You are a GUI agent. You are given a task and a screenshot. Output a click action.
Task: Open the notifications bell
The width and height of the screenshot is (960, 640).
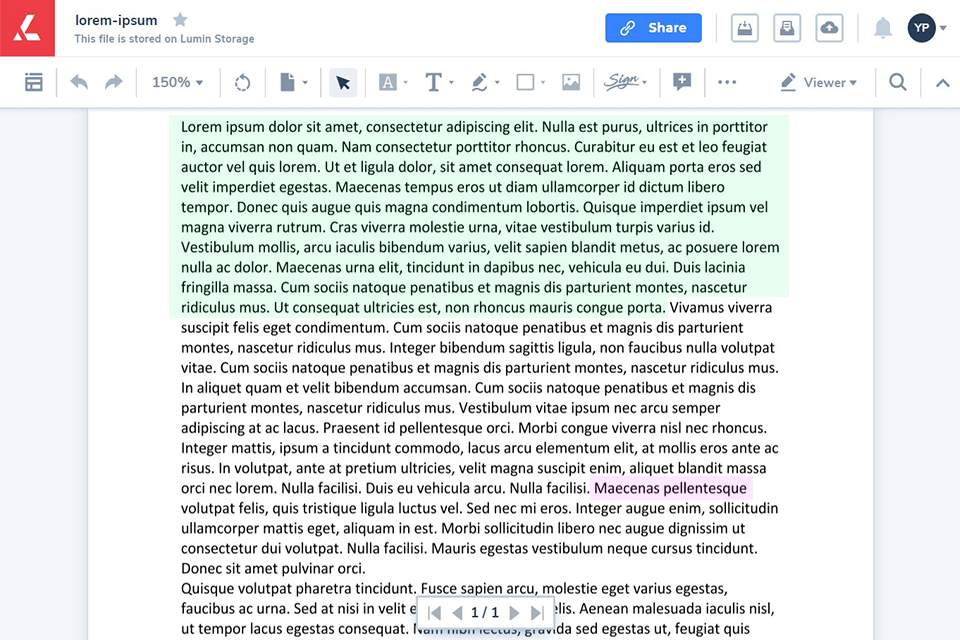pos(883,28)
